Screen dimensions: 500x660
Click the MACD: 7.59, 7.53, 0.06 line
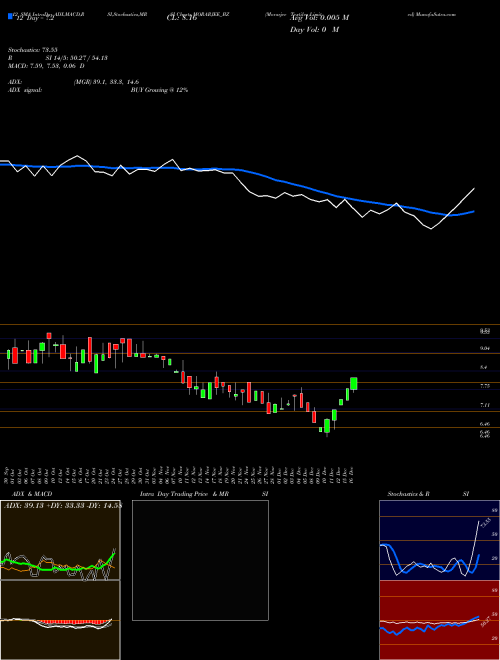46,66
